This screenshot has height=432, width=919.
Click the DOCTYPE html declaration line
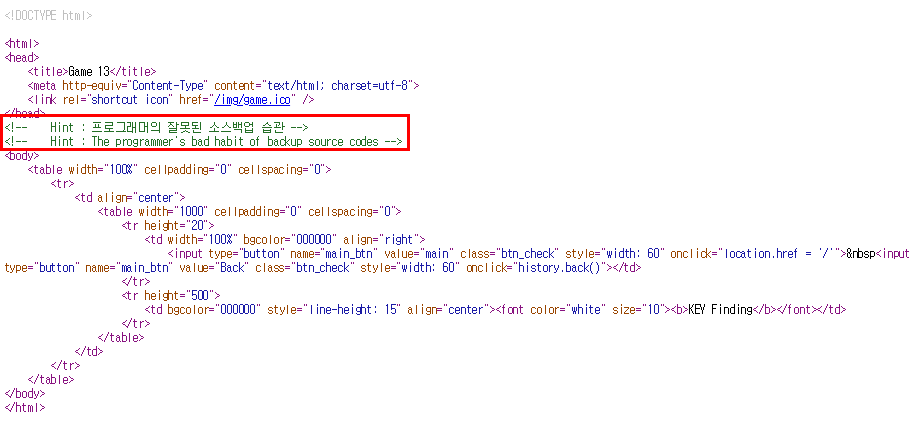coord(48,15)
